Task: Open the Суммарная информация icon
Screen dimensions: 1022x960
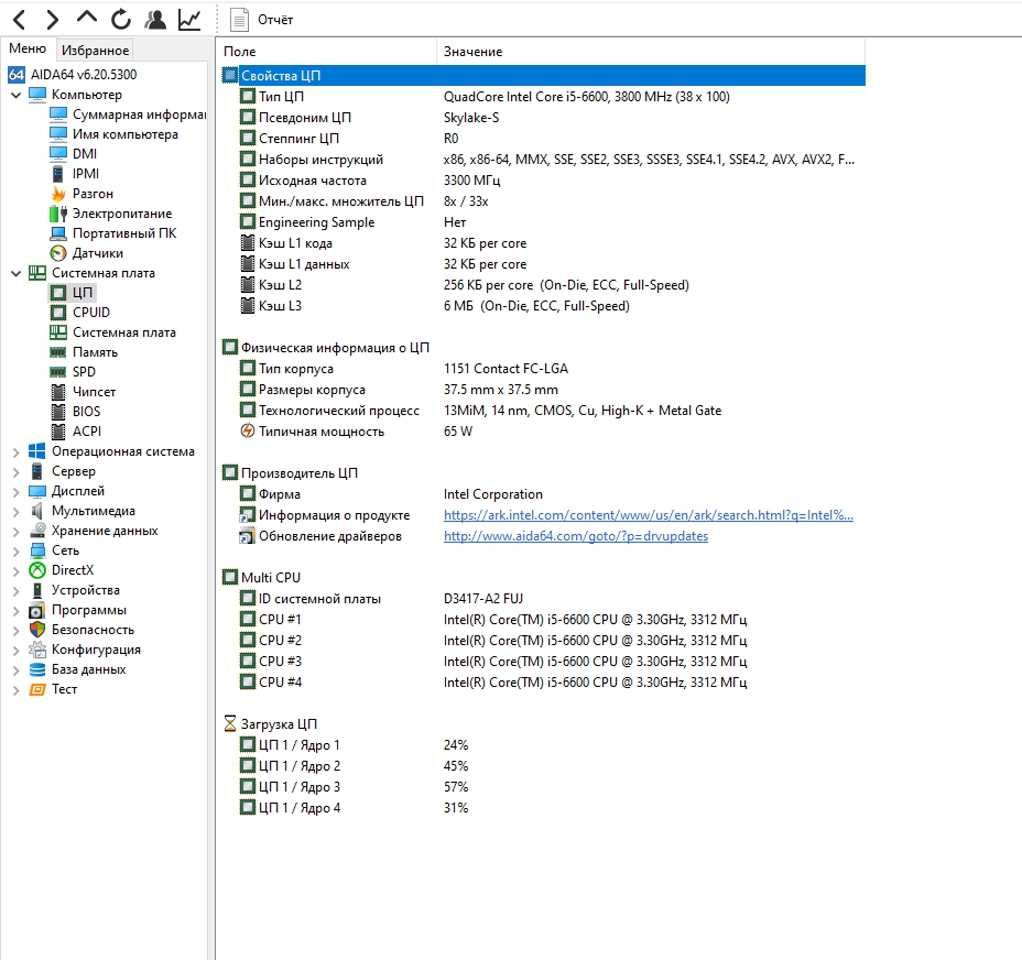Action: coord(58,114)
